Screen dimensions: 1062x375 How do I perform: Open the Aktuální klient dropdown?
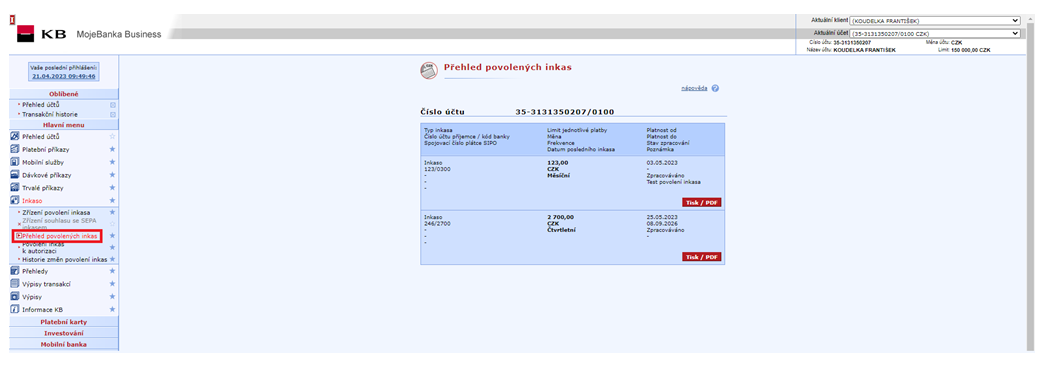(935, 21)
